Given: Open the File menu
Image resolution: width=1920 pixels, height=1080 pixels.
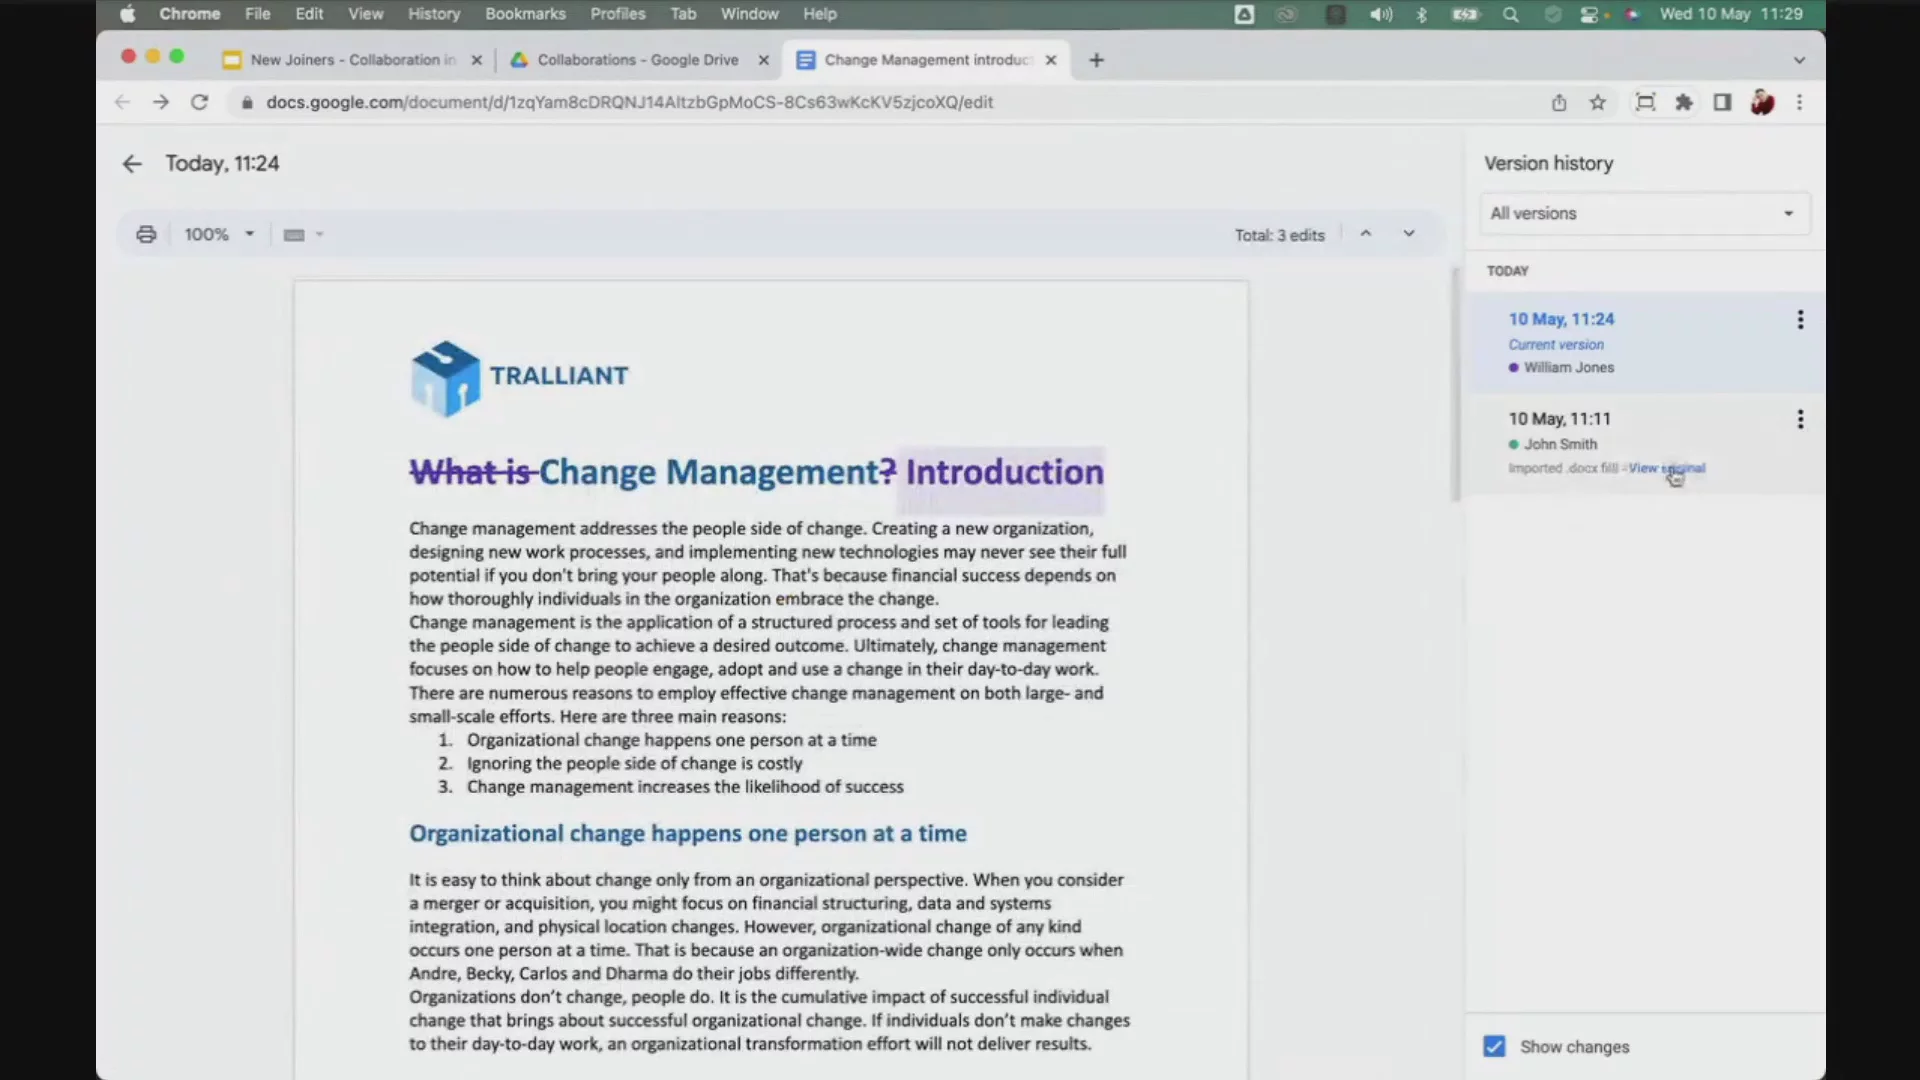Looking at the screenshot, I should pyautogui.click(x=258, y=14).
